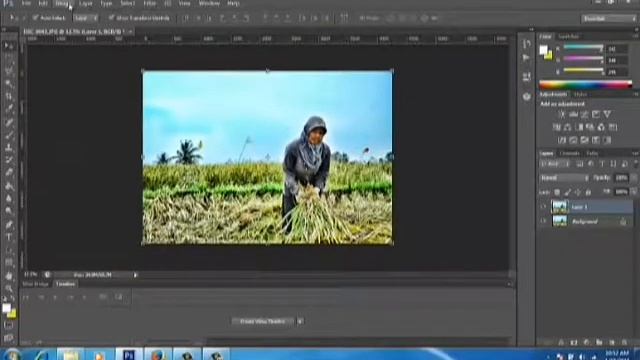Click the color spectrum ramp
640x360 pixels.
(x=586, y=85)
